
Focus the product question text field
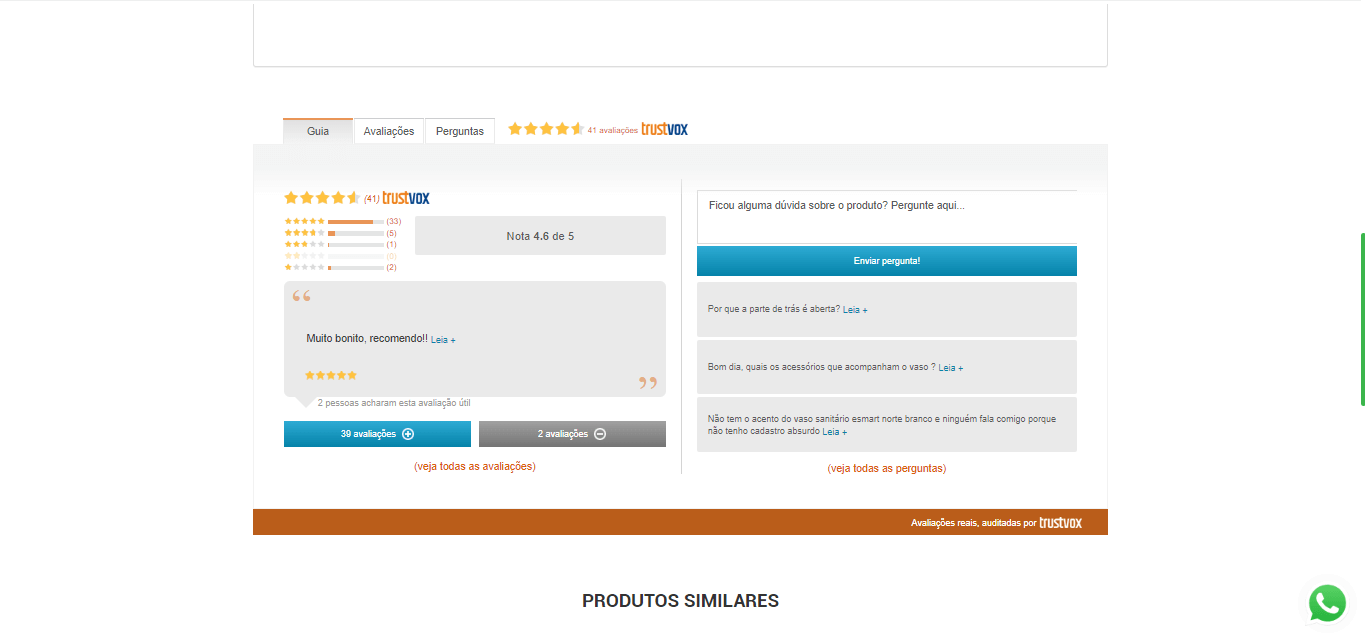coord(886,216)
